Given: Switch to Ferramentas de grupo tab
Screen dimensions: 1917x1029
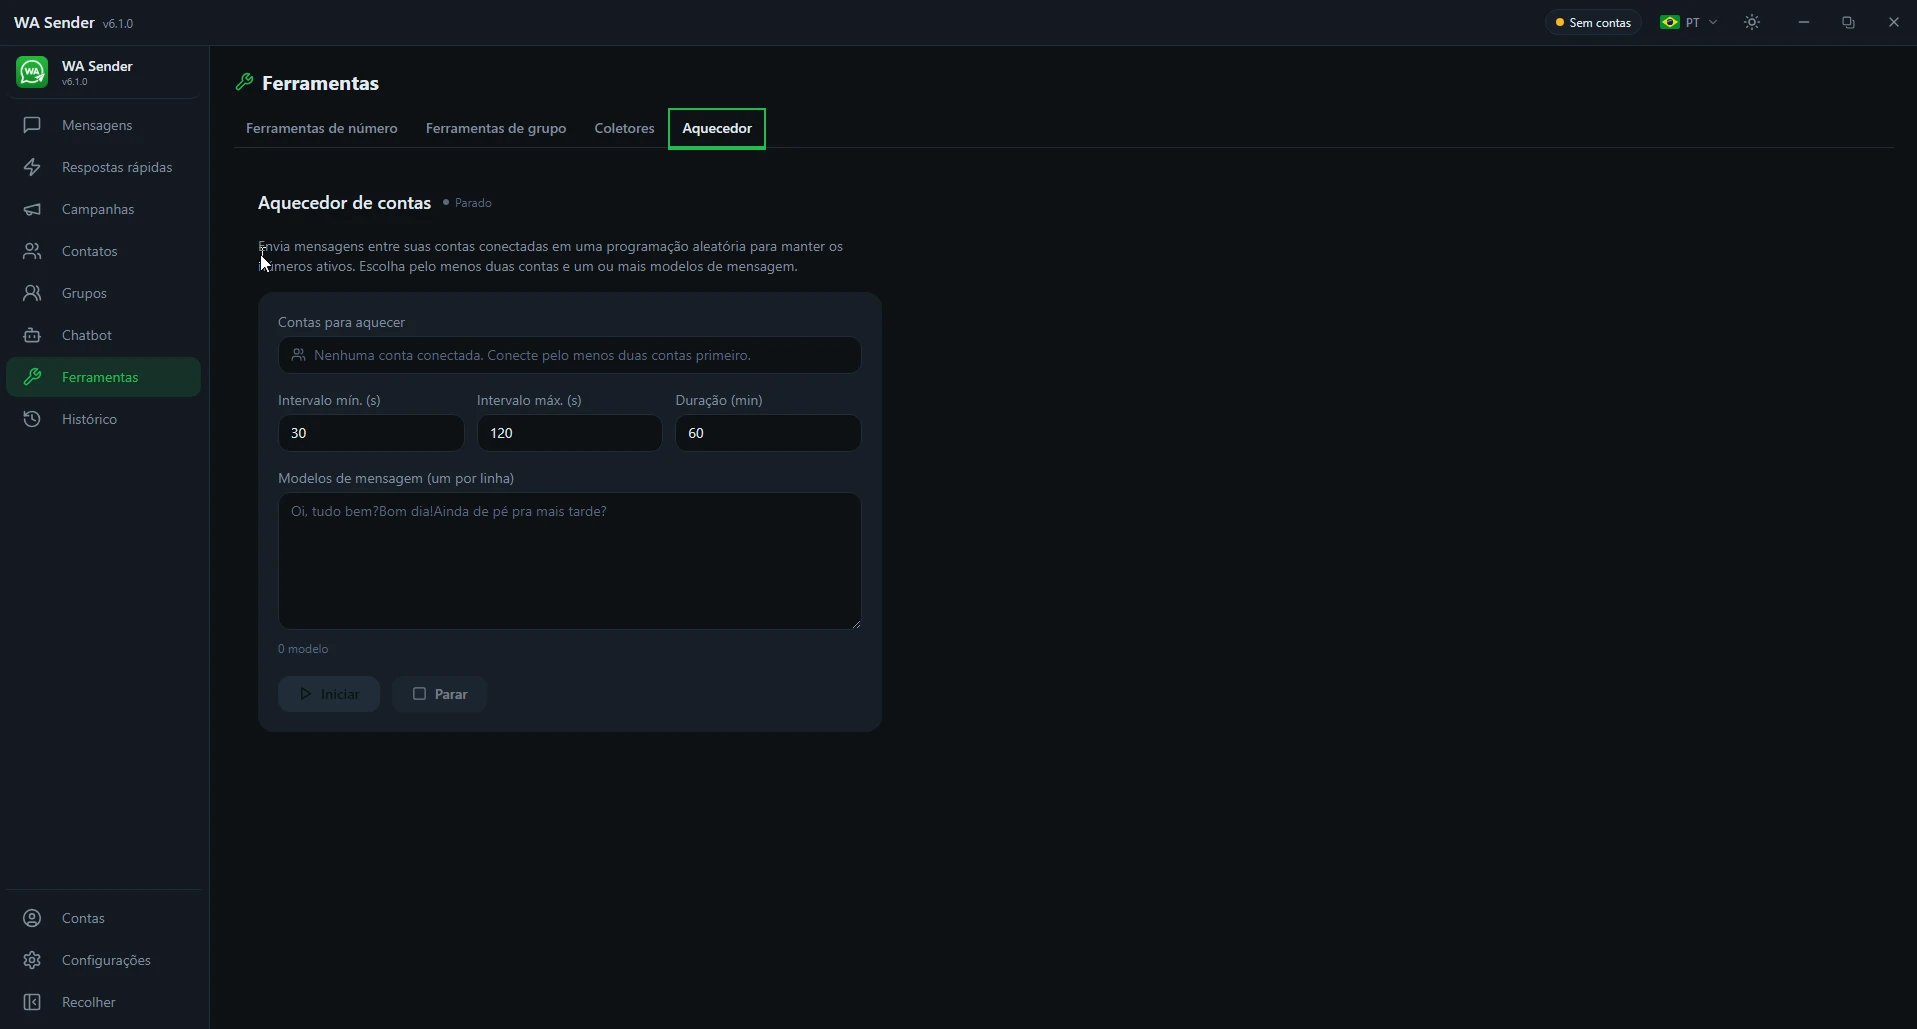Looking at the screenshot, I should (496, 128).
